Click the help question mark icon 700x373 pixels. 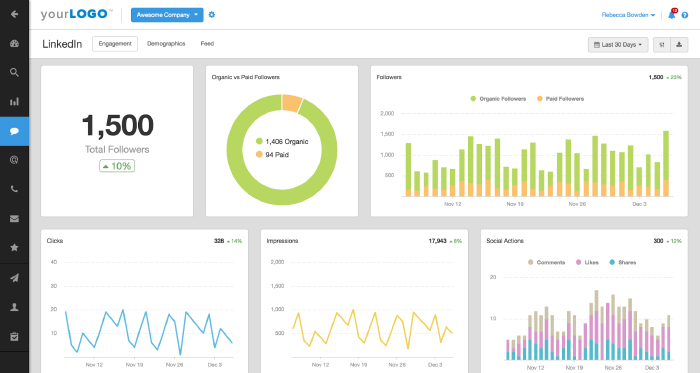click(685, 15)
